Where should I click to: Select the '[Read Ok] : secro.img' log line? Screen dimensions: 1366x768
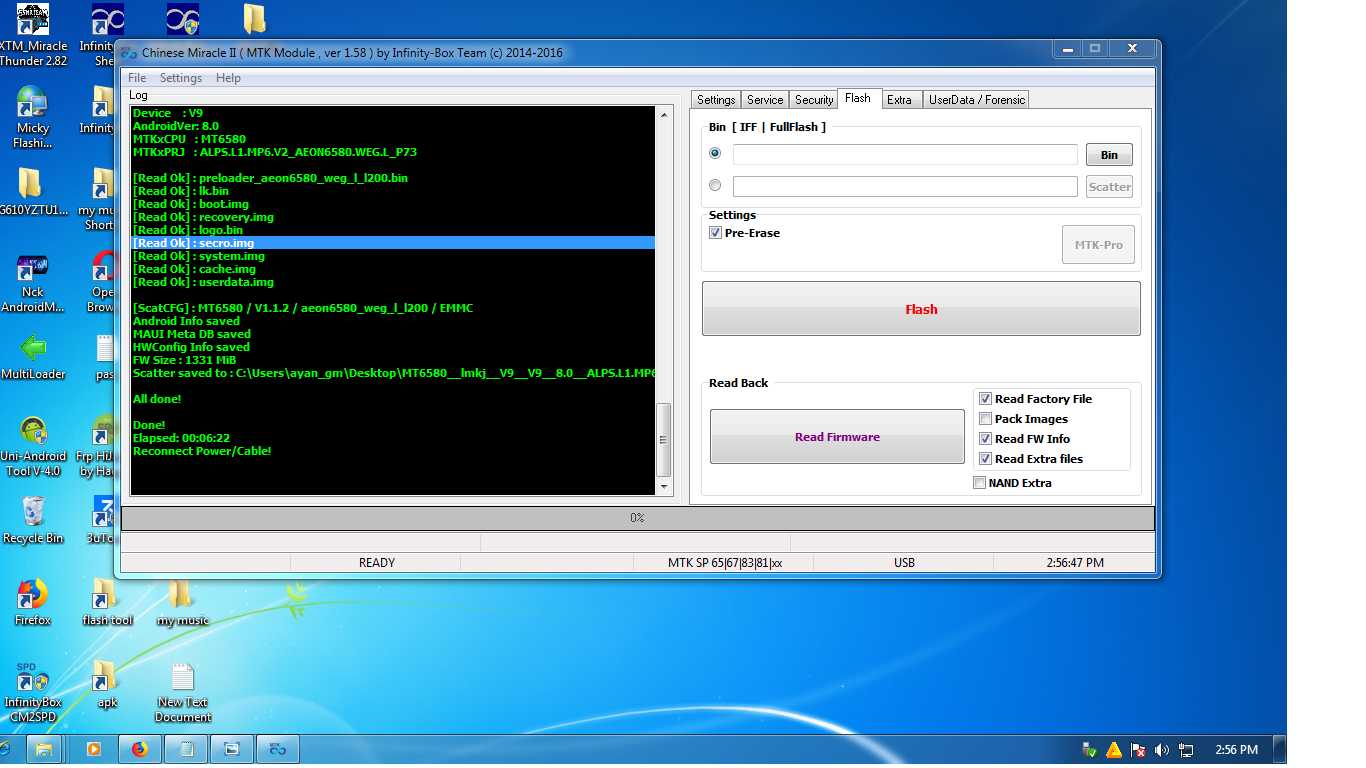(x=393, y=243)
